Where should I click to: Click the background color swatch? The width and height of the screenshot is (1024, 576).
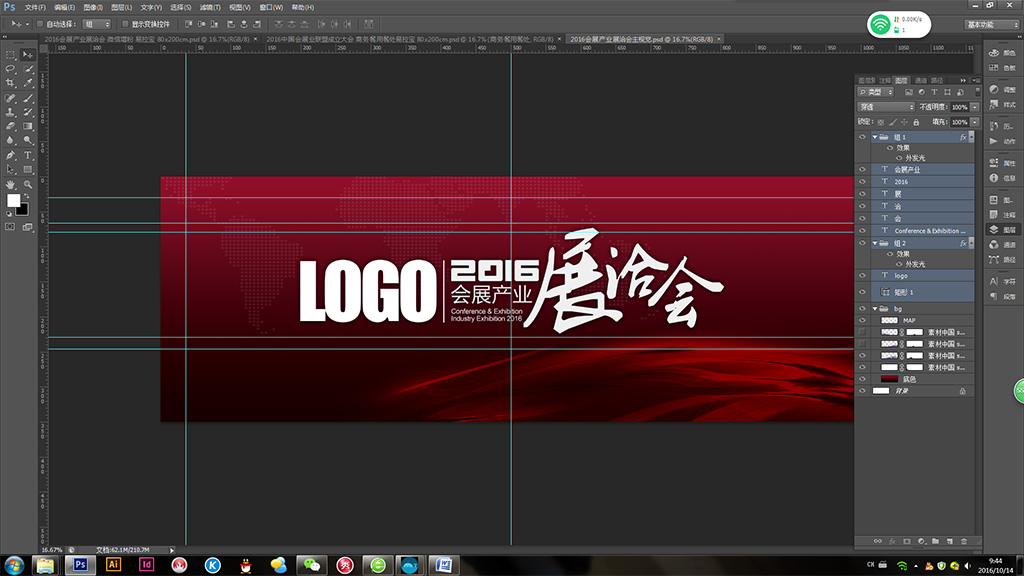tap(24, 210)
